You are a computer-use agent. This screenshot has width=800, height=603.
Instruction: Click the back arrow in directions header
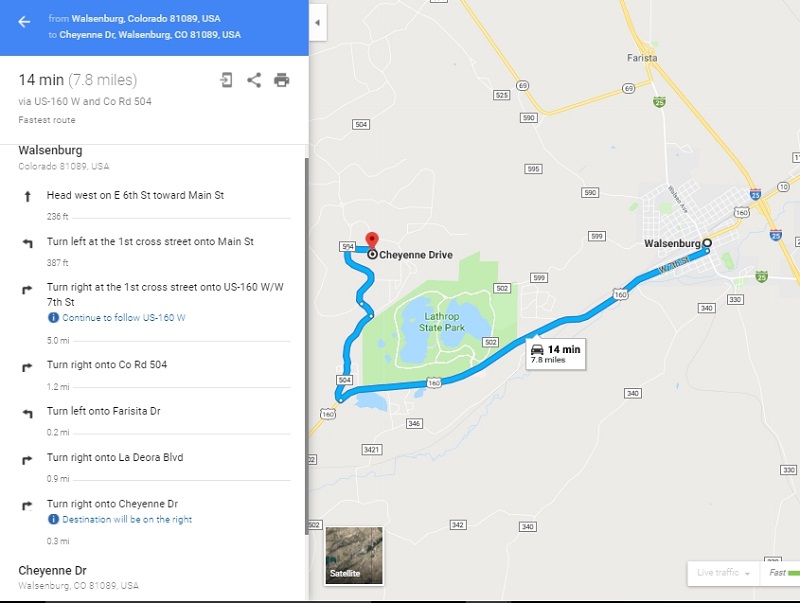(24, 21)
